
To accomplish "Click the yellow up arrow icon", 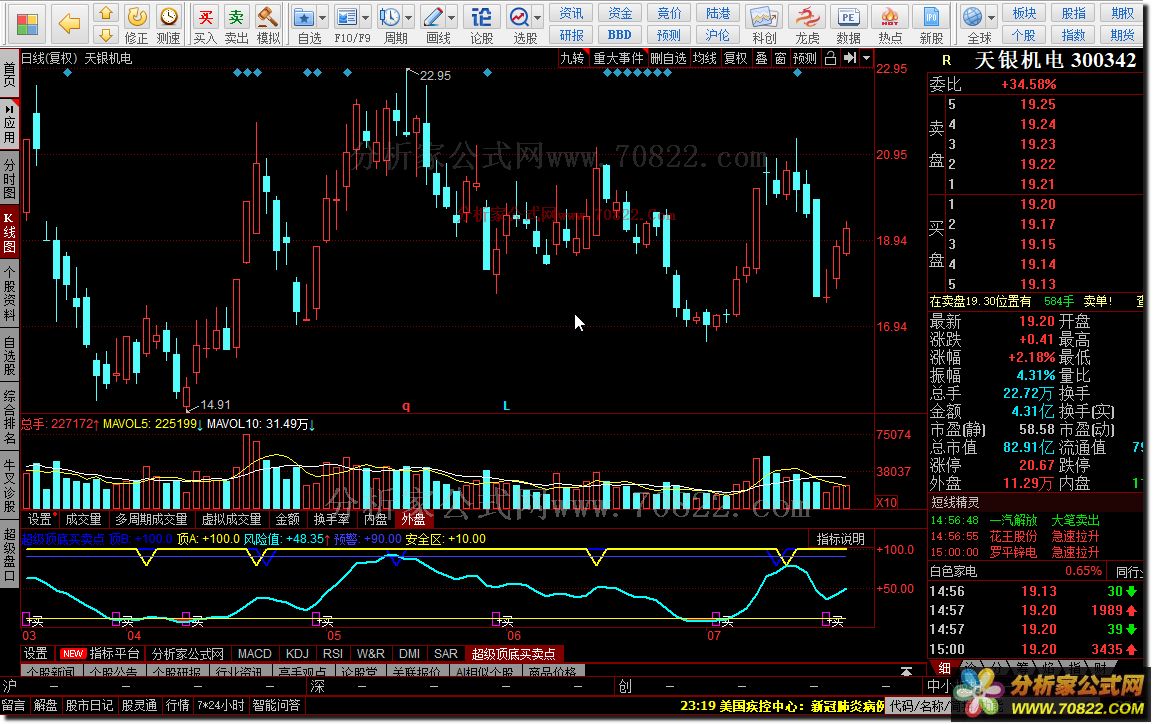I will [x=106, y=13].
